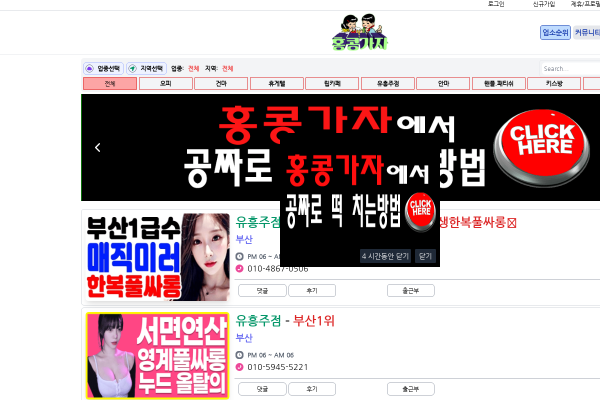
Task: Select the 키스방 category tab
Action: 554,83
